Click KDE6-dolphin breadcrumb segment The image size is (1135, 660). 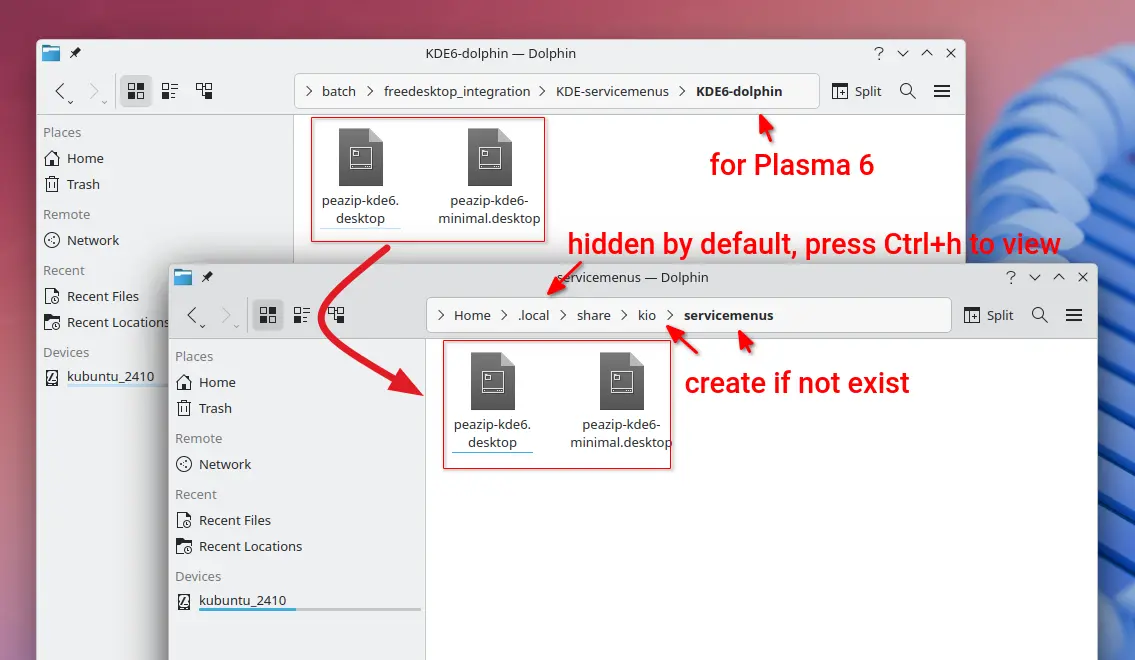[x=739, y=91]
